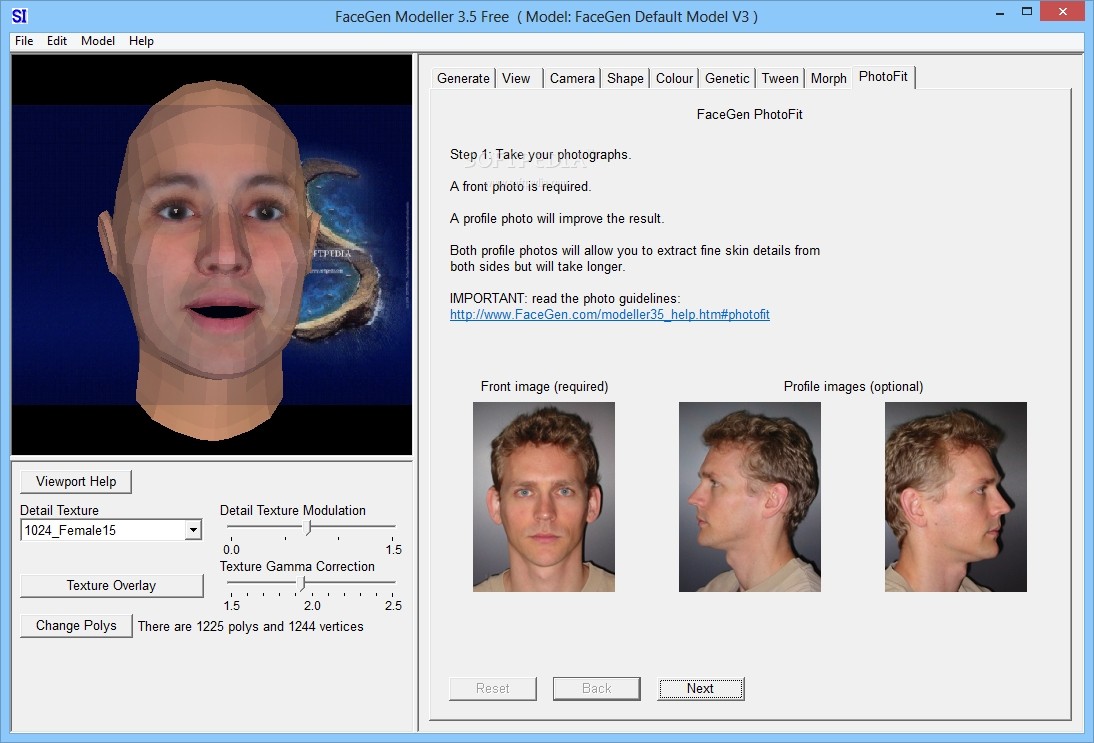1094x743 pixels.
Task: Click the 'There are 1225 polys' text
Action: tap(250, 626)
